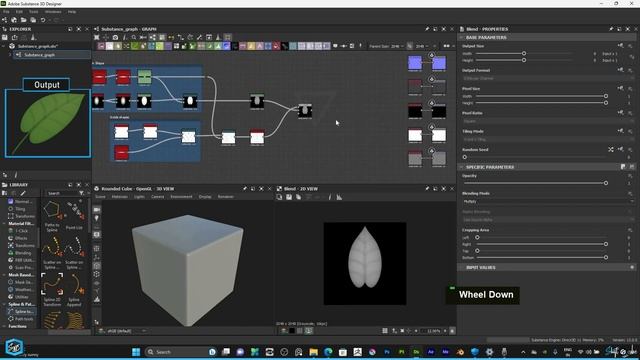The width and height of the screenshot is (640, 360).
Task: Click the info icon in Graph toolbar
Action: coord(125,37)
